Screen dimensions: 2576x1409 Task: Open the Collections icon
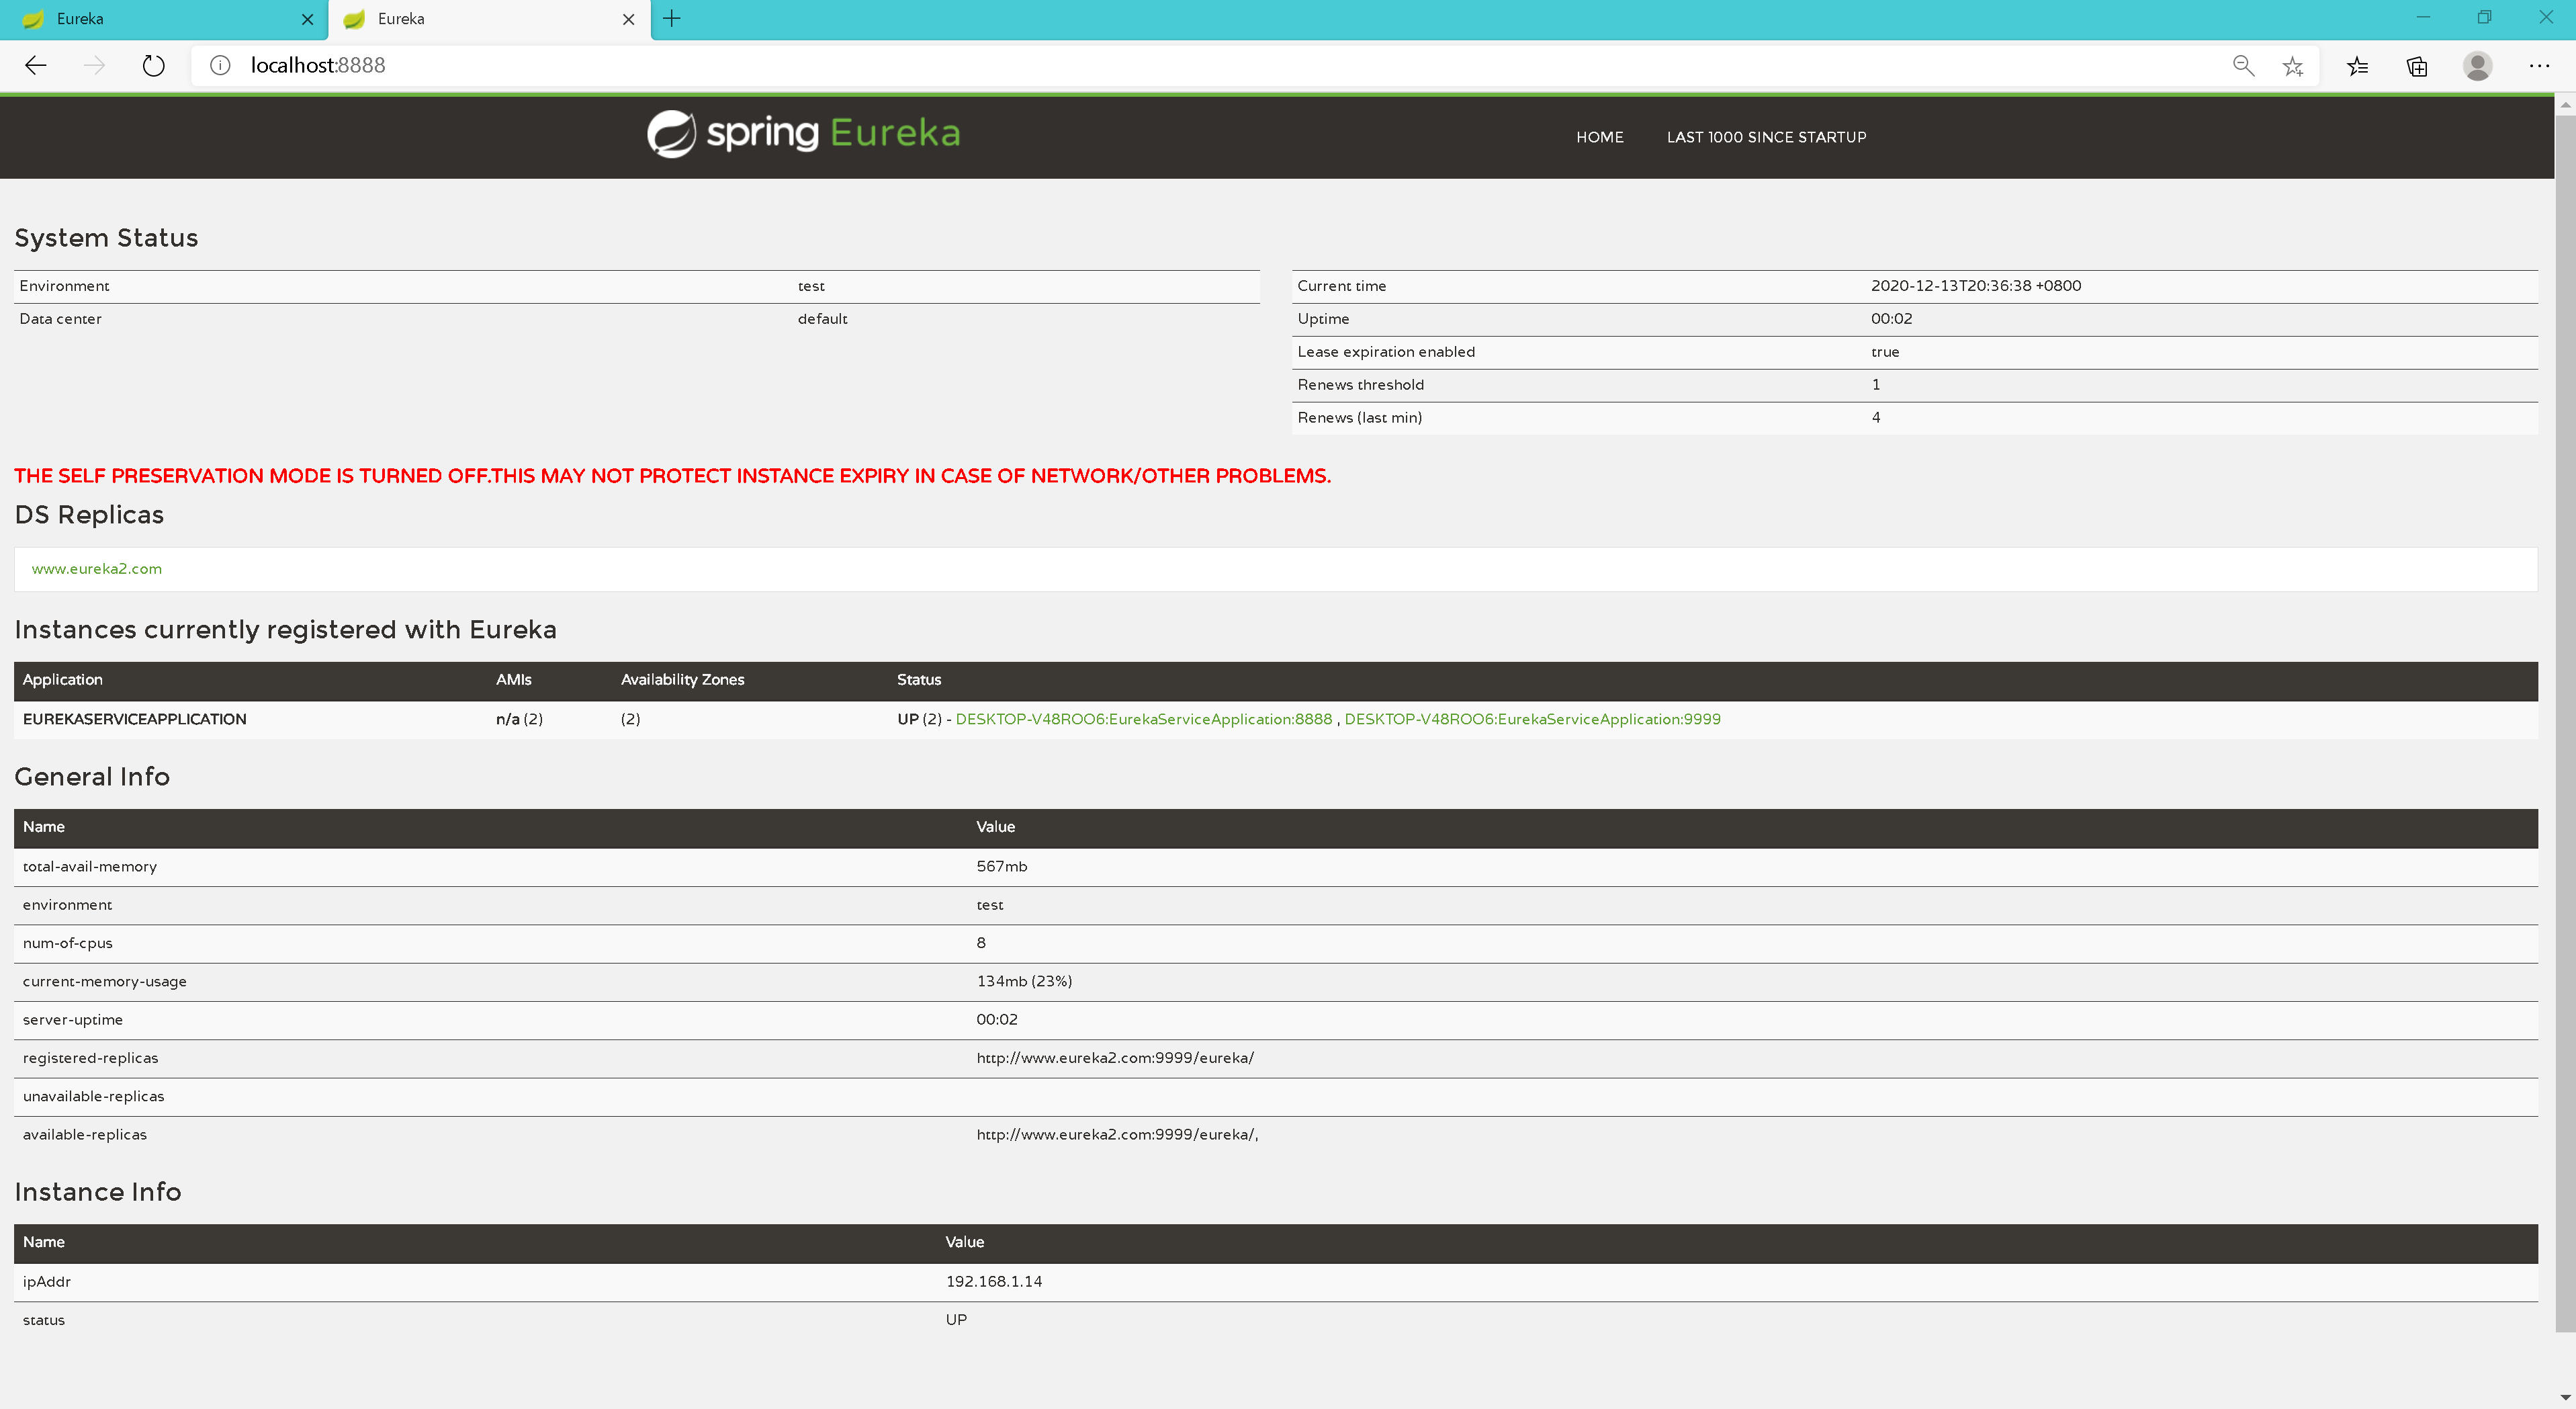[x=2417, y=66]
